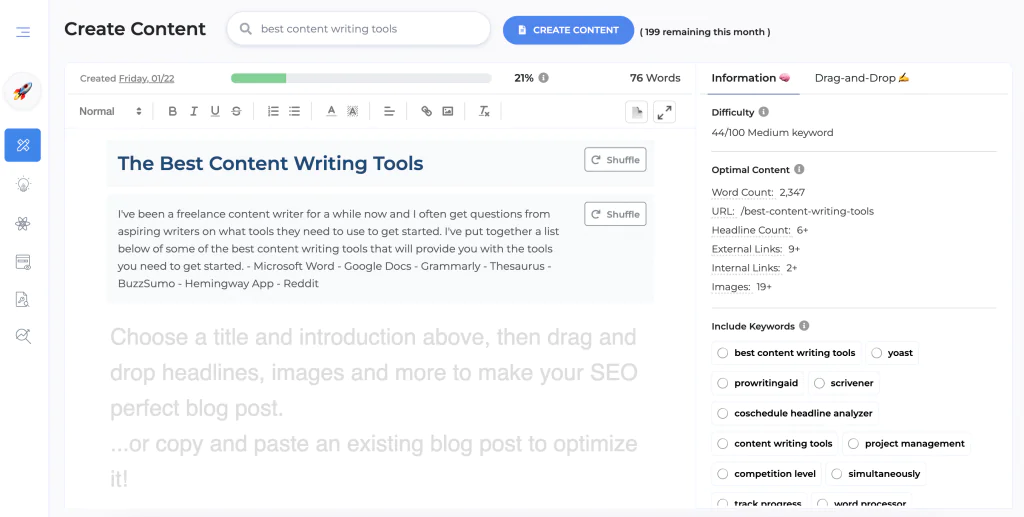Toggle strikethrough formatting
Viewport: 1024px width, 517px height.
click(x=236, y=112)
